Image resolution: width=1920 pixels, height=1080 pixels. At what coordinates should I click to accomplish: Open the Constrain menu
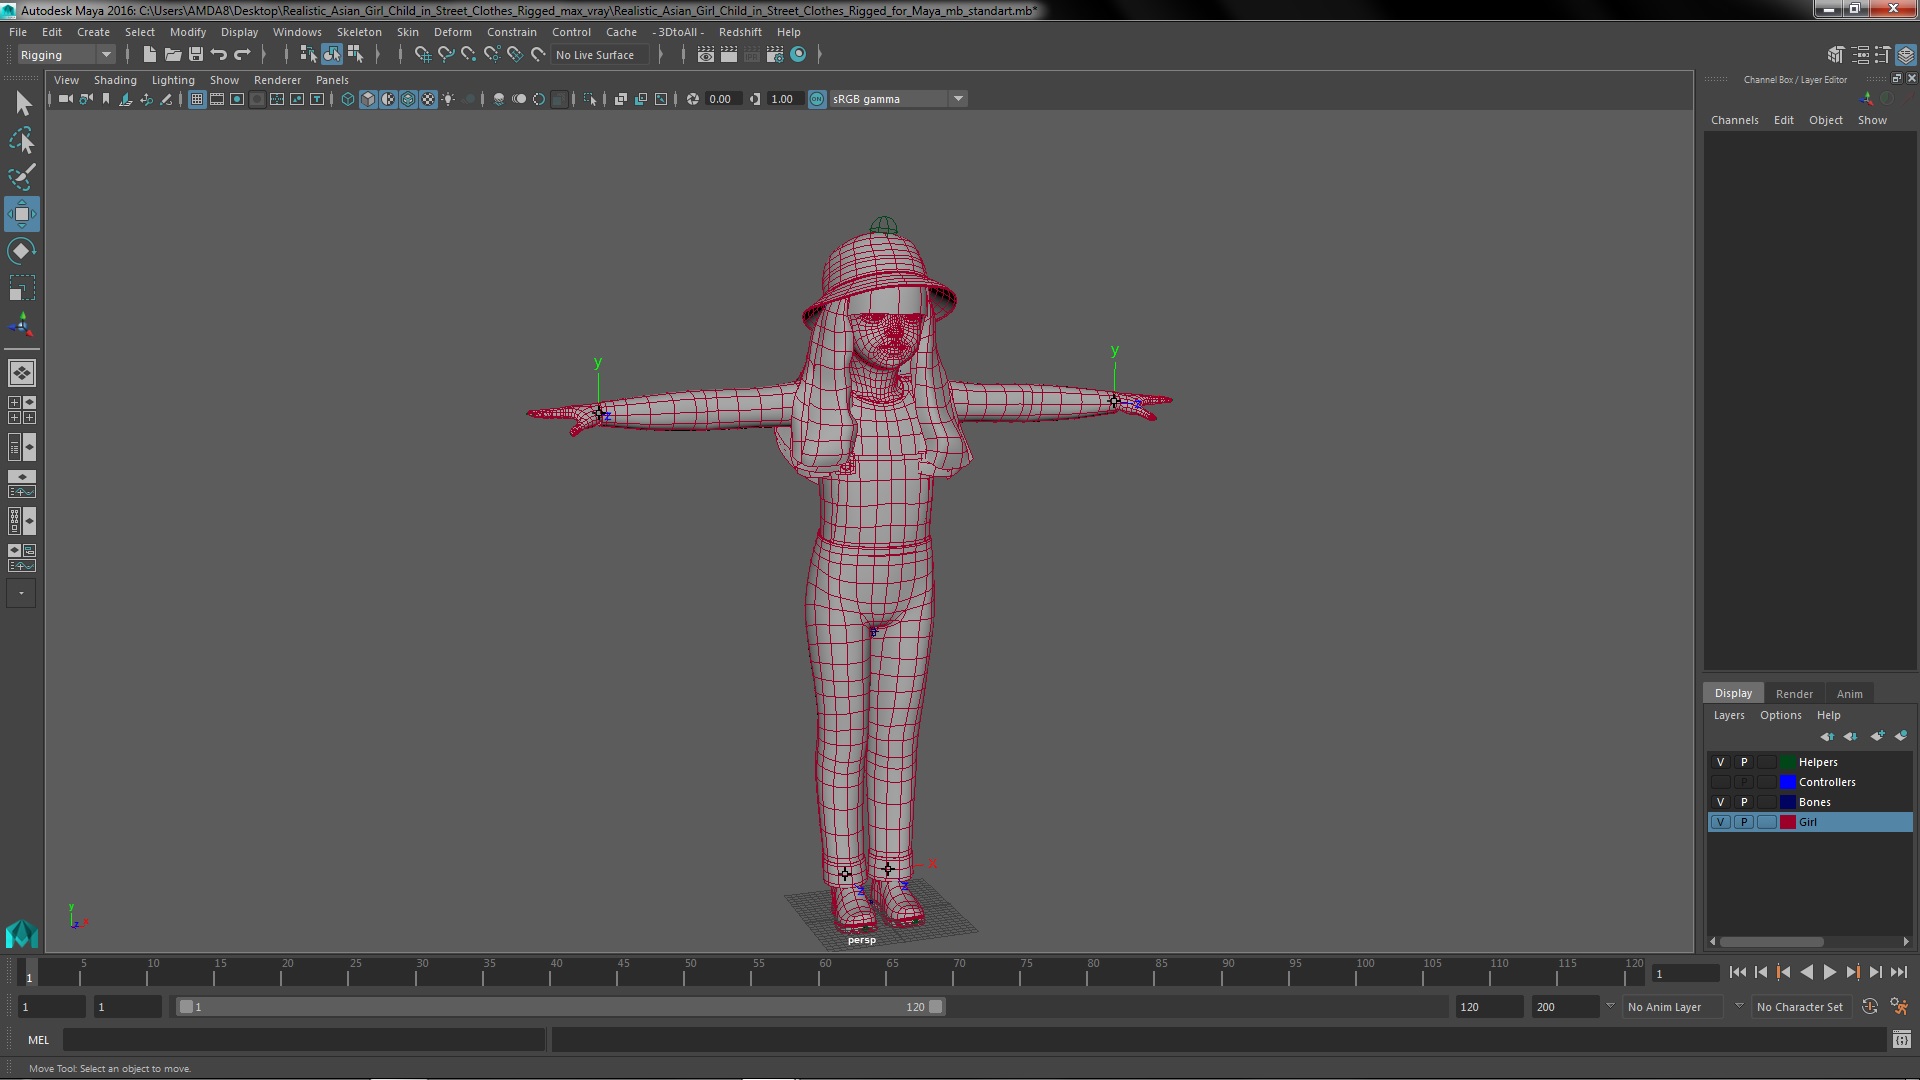click(511, 32)
